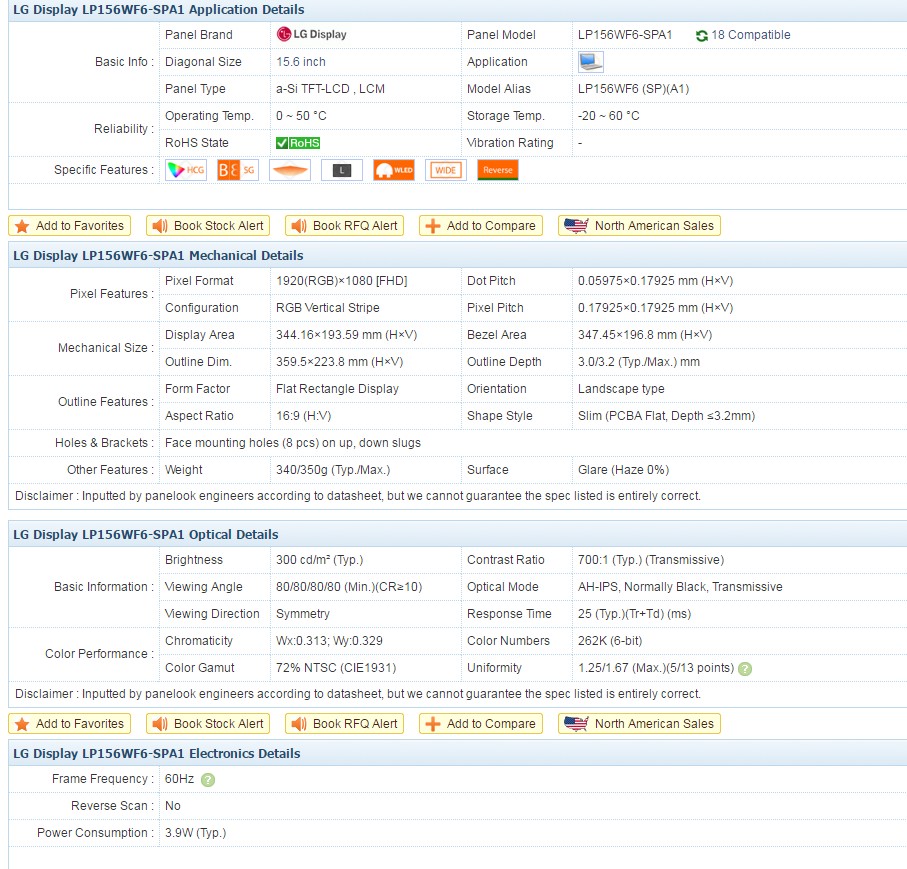Viewport: 907px width, 869px height.
Task: Click the WLED backlight feature icon
Action: [394, 170]
